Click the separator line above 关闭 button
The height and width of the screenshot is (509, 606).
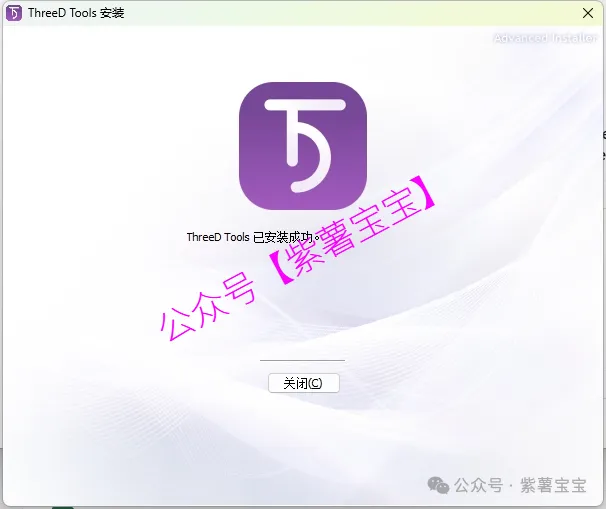click(x=302, y=360)
